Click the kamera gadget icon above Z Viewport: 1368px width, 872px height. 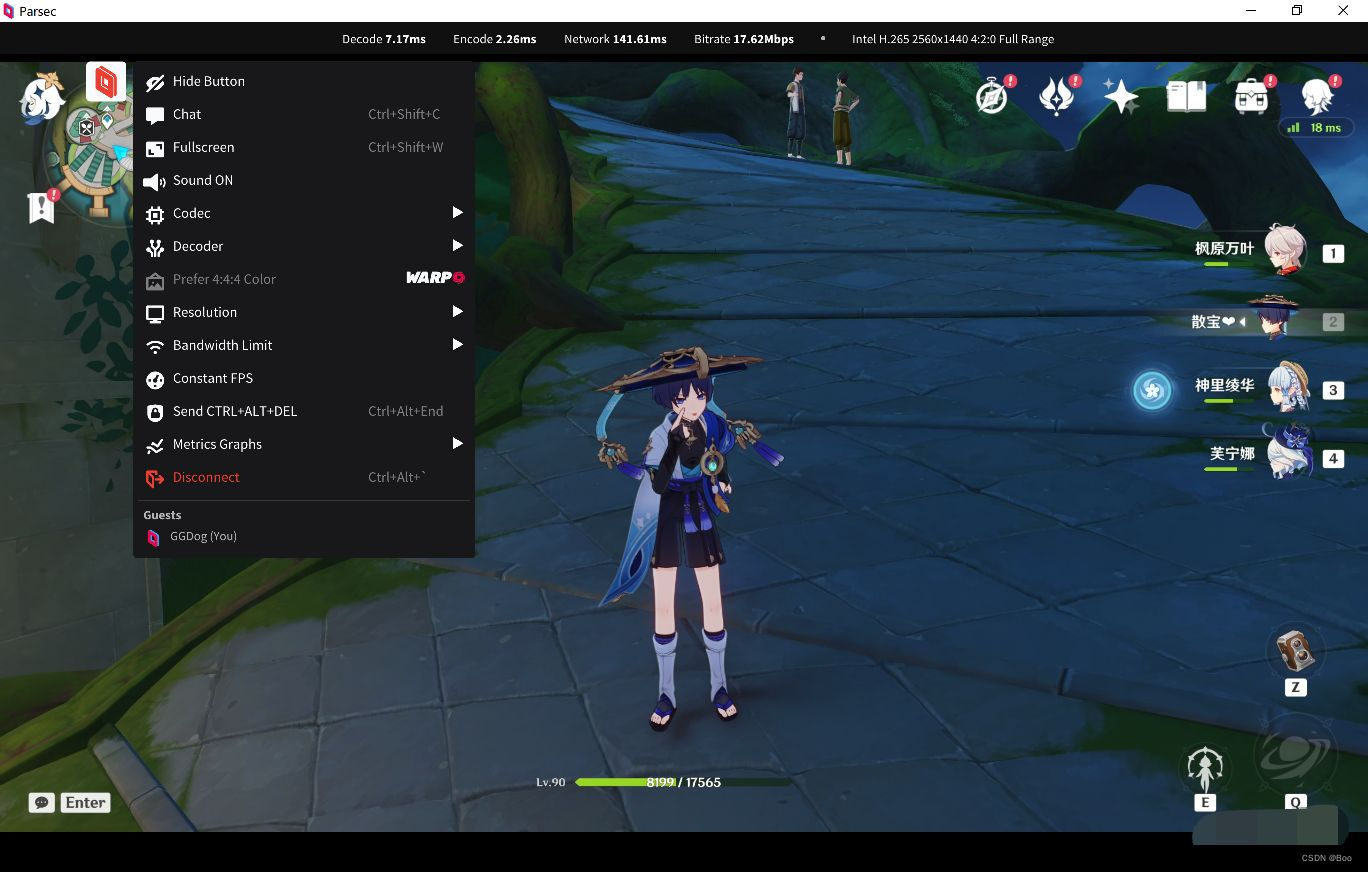point(1295,652)
